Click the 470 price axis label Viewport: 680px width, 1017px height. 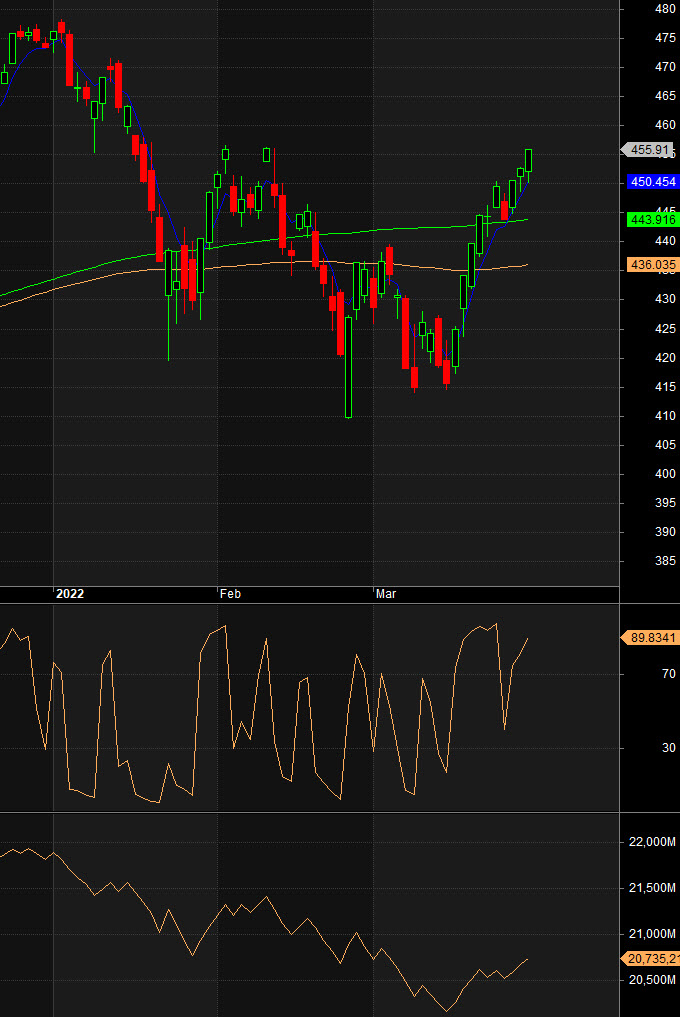[x=665, y=67]
